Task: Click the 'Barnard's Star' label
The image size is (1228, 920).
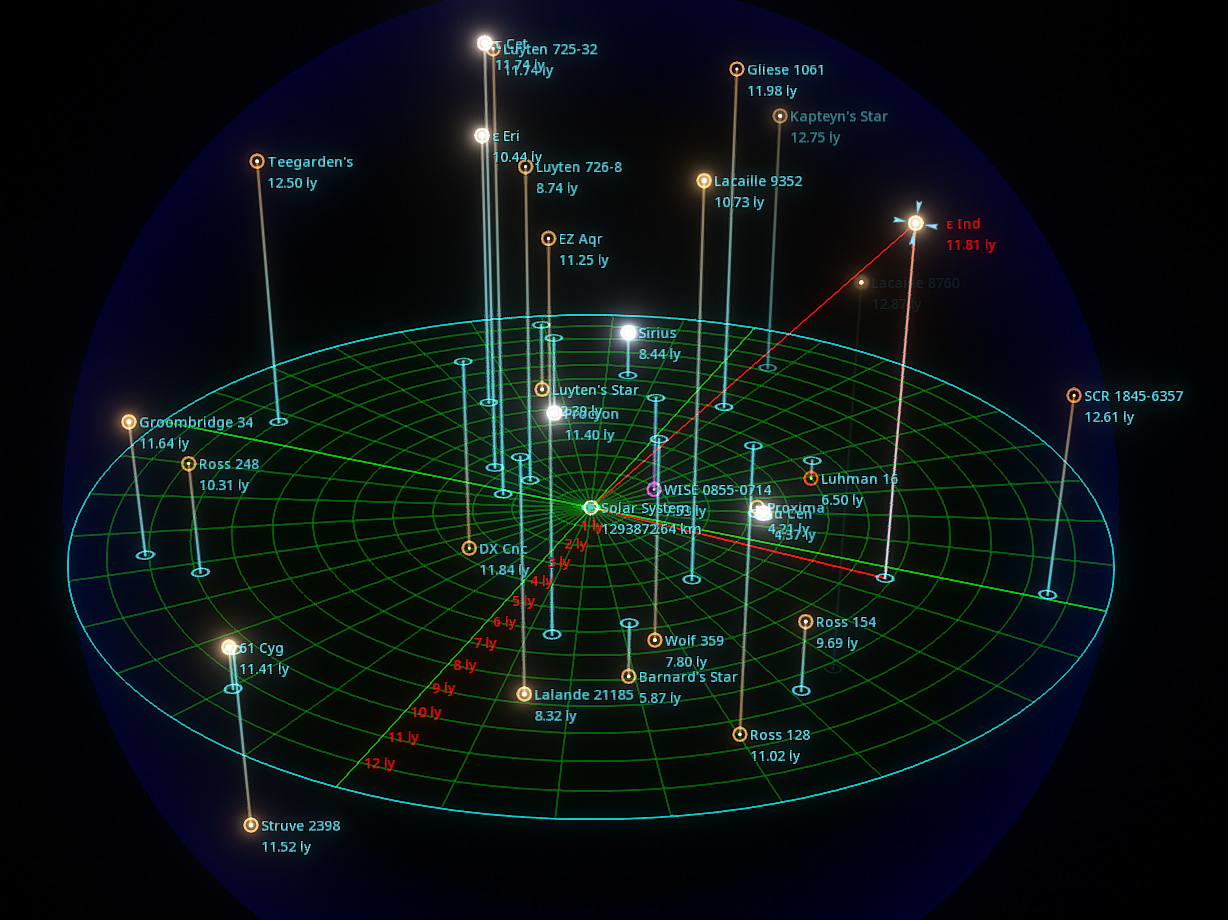Action: click(x=688, y=677)
